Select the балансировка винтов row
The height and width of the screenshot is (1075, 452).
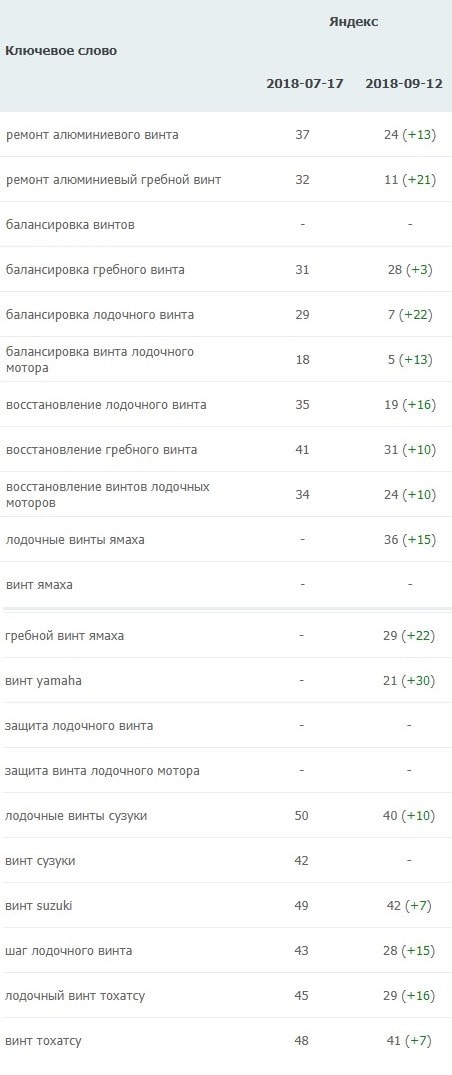226,224
